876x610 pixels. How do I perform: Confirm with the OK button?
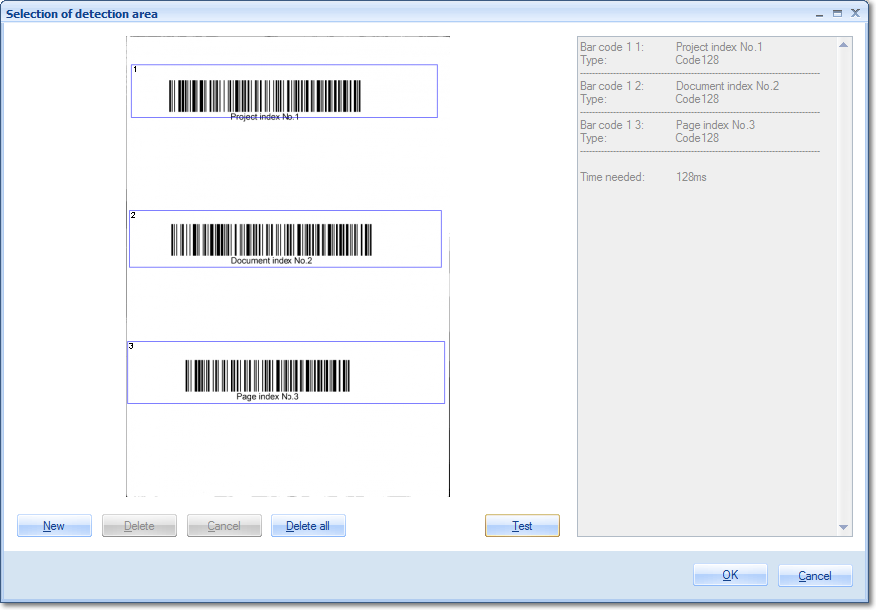tap(730, 575)
